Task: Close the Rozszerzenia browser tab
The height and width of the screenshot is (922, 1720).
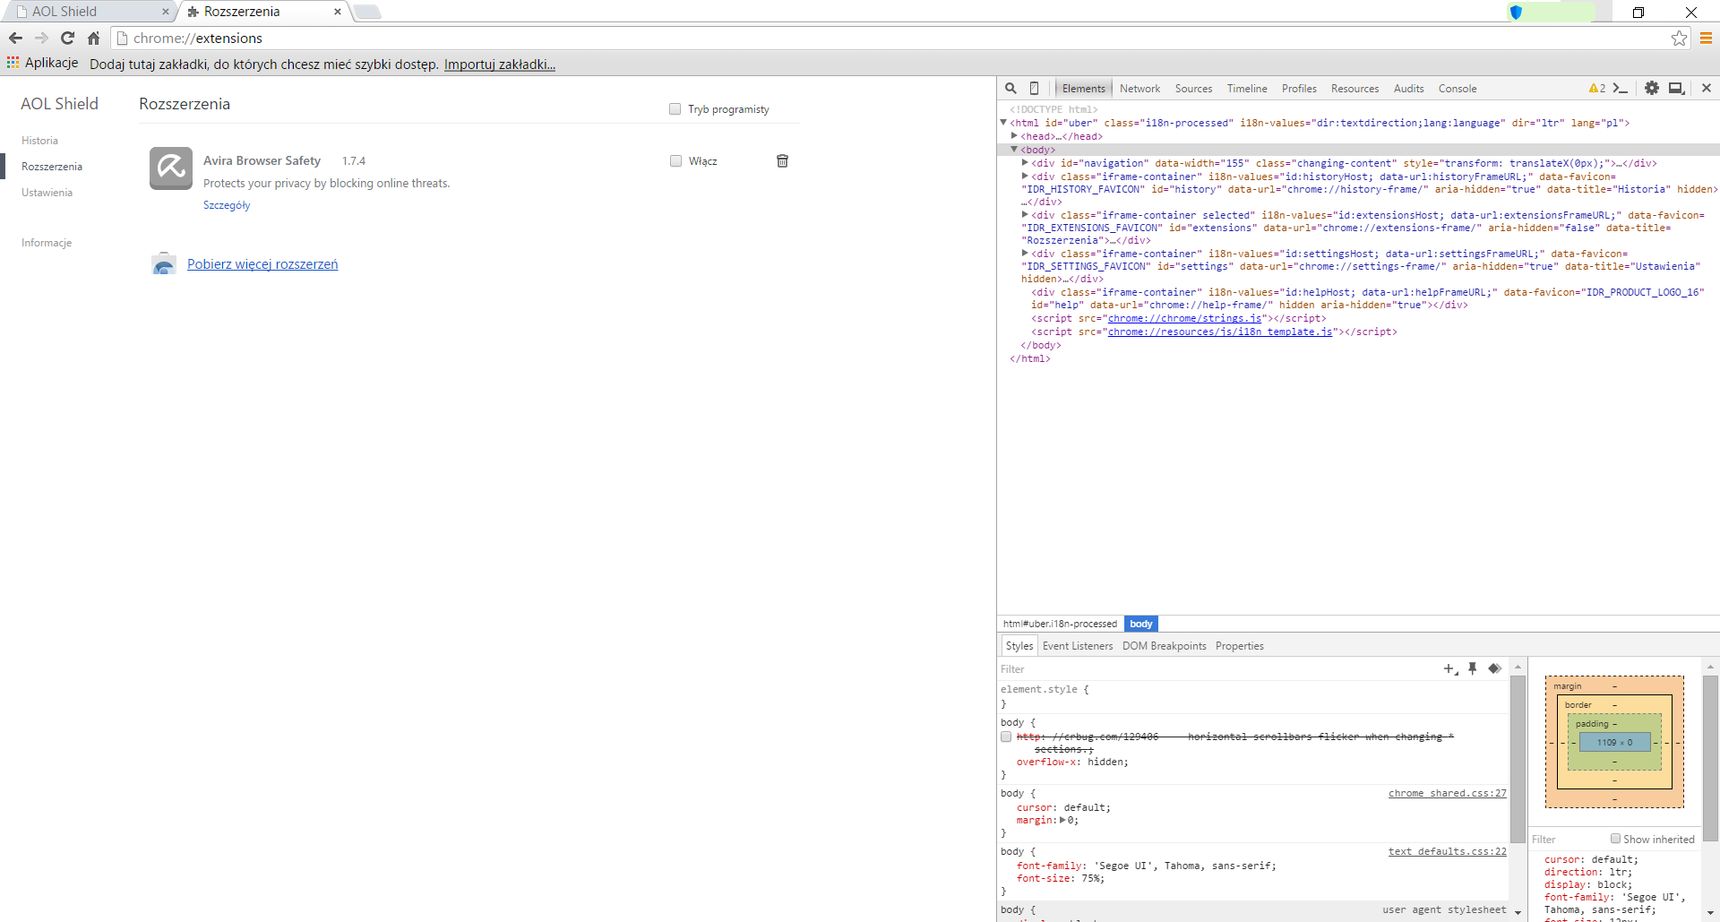Action: [337, 12]
